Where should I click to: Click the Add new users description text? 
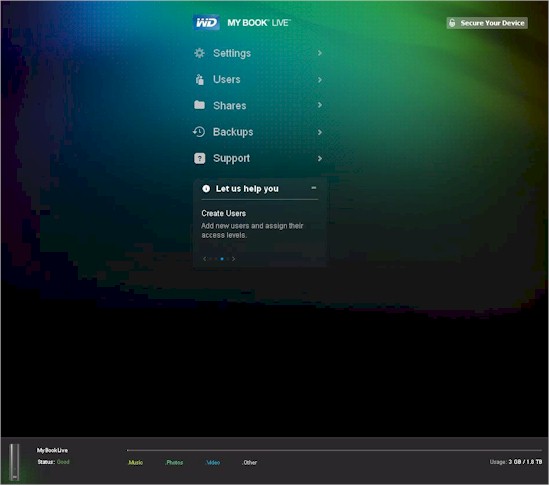click(x=252, y=230)
